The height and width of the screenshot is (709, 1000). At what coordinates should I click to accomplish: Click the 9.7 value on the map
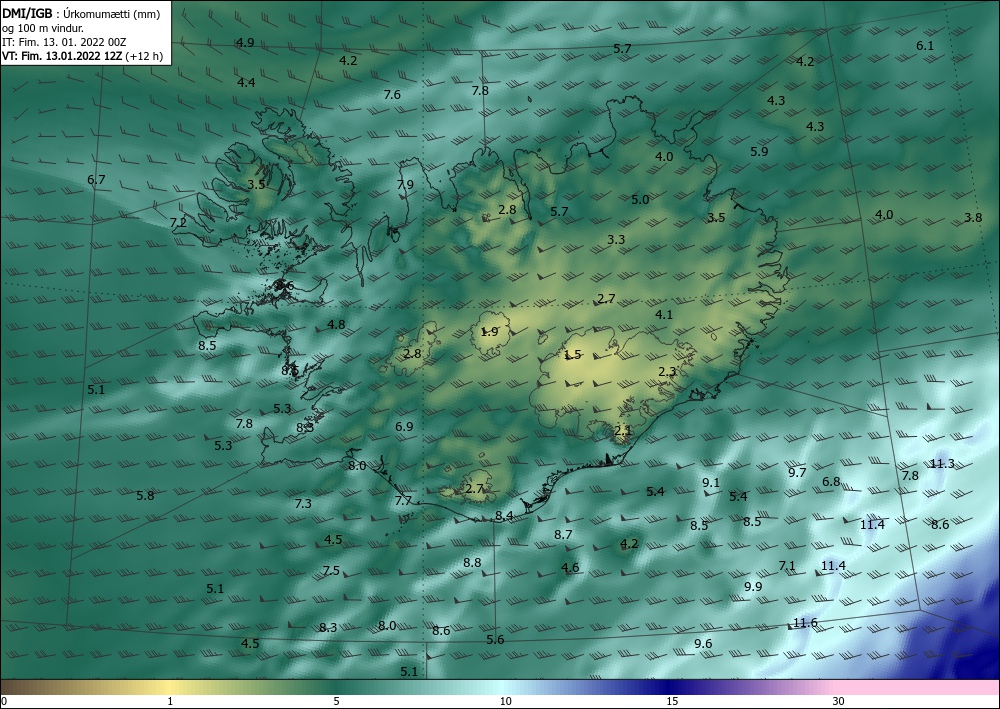click(797, 472)
